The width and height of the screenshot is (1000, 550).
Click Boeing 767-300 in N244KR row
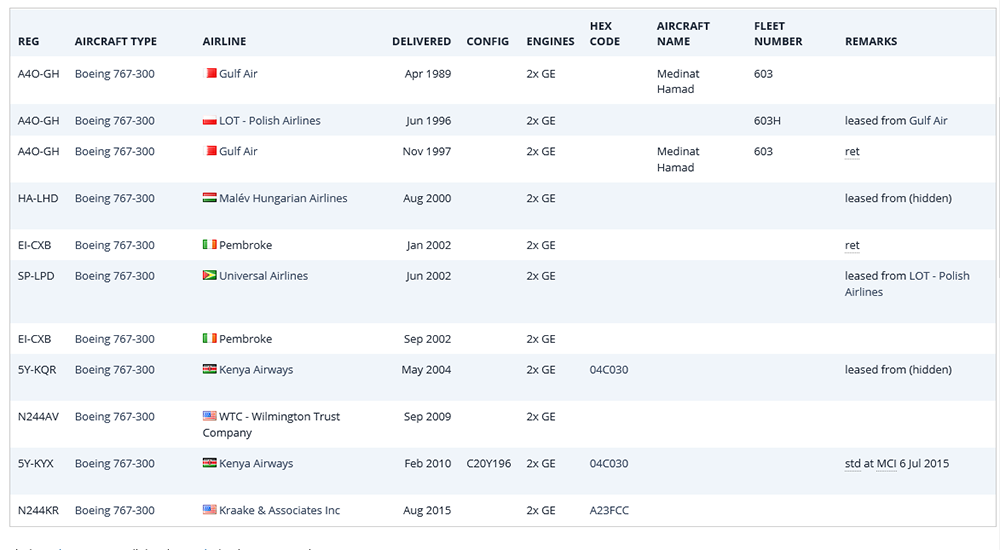[x=115, y=510]
